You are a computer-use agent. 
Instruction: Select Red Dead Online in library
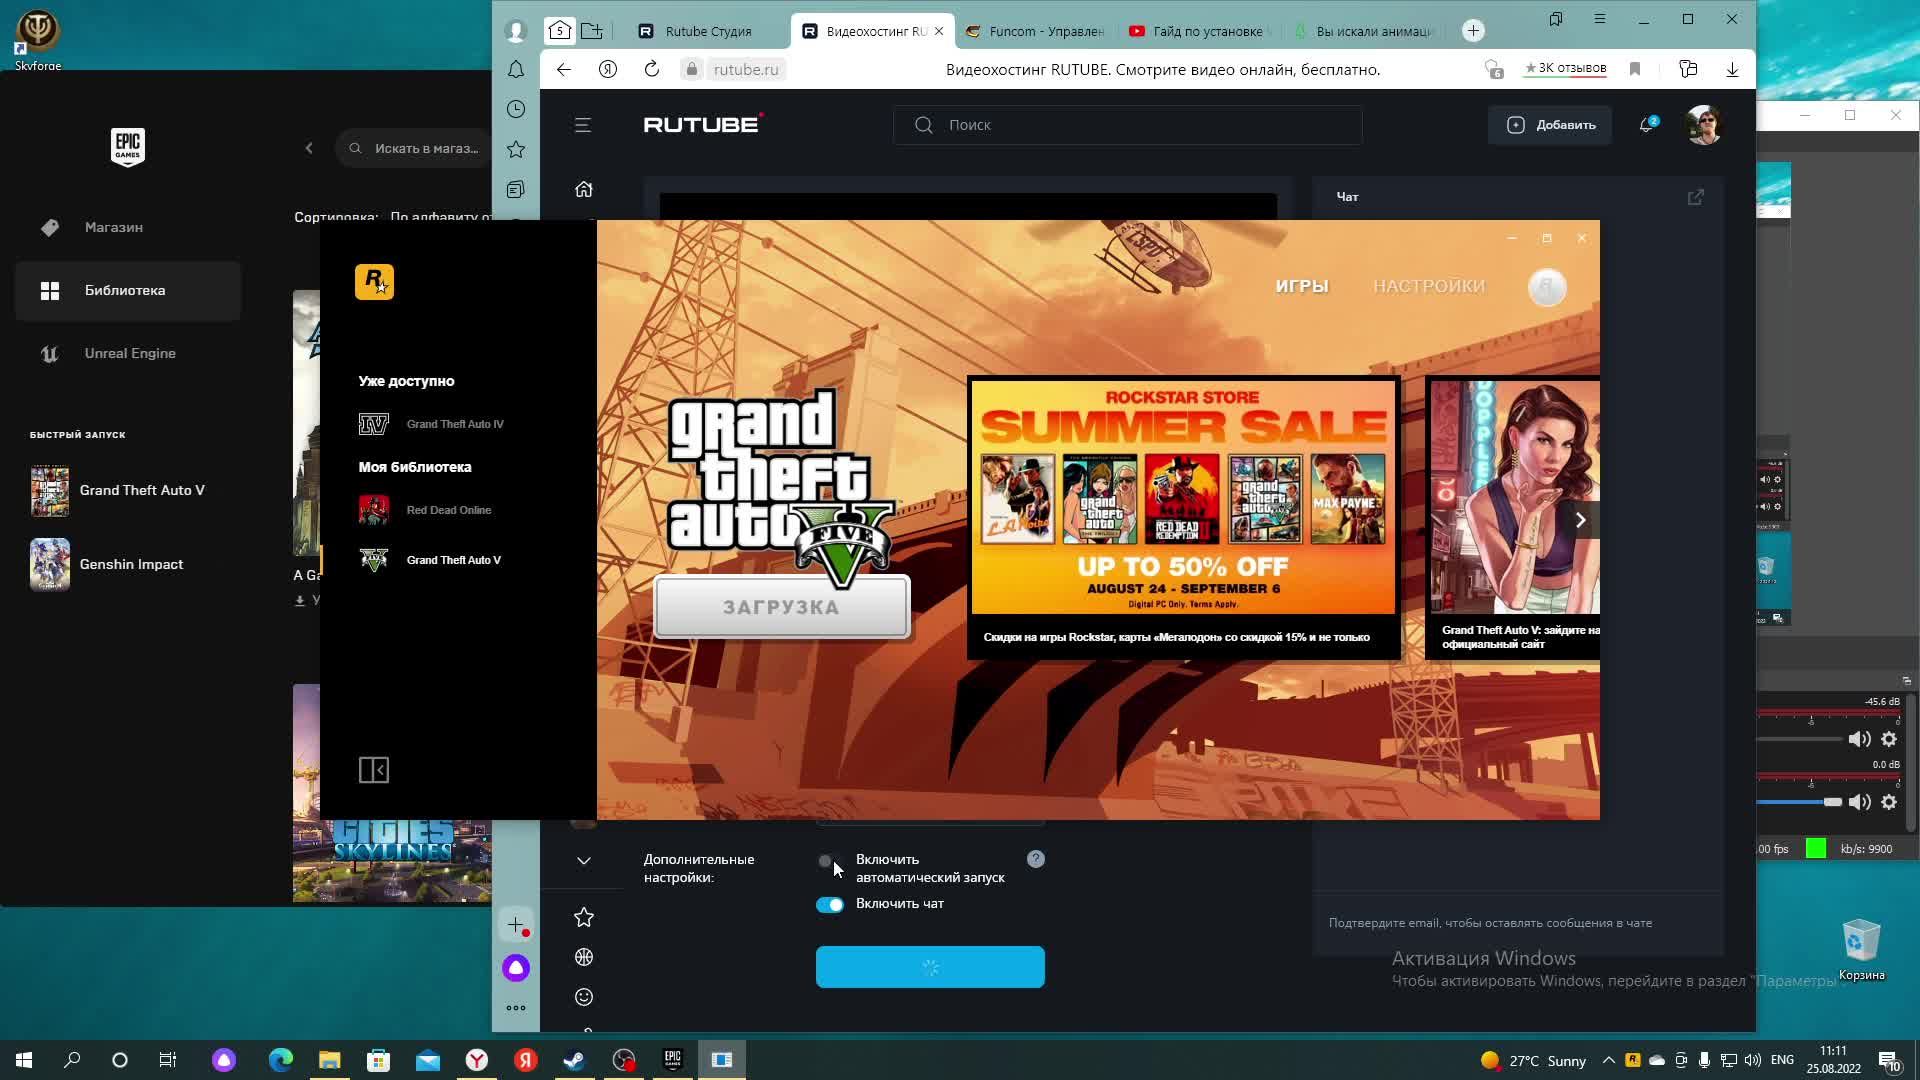point(448,510)
